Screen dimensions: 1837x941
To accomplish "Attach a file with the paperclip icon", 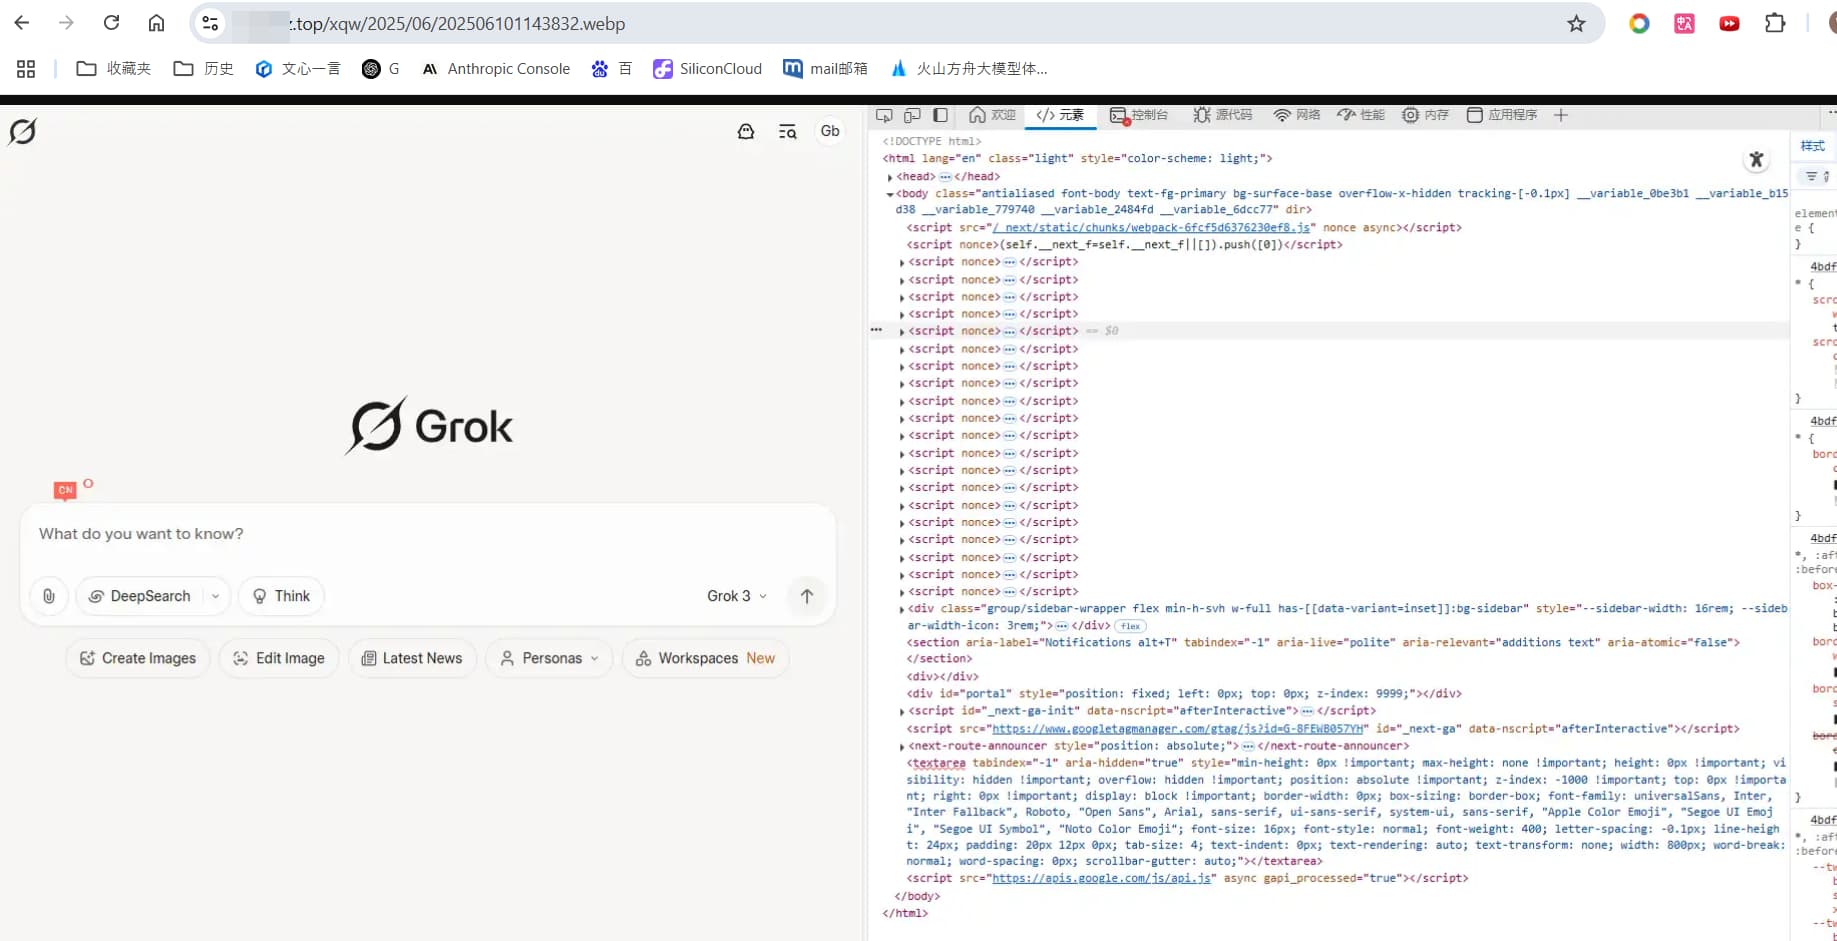I will (48, 596).
